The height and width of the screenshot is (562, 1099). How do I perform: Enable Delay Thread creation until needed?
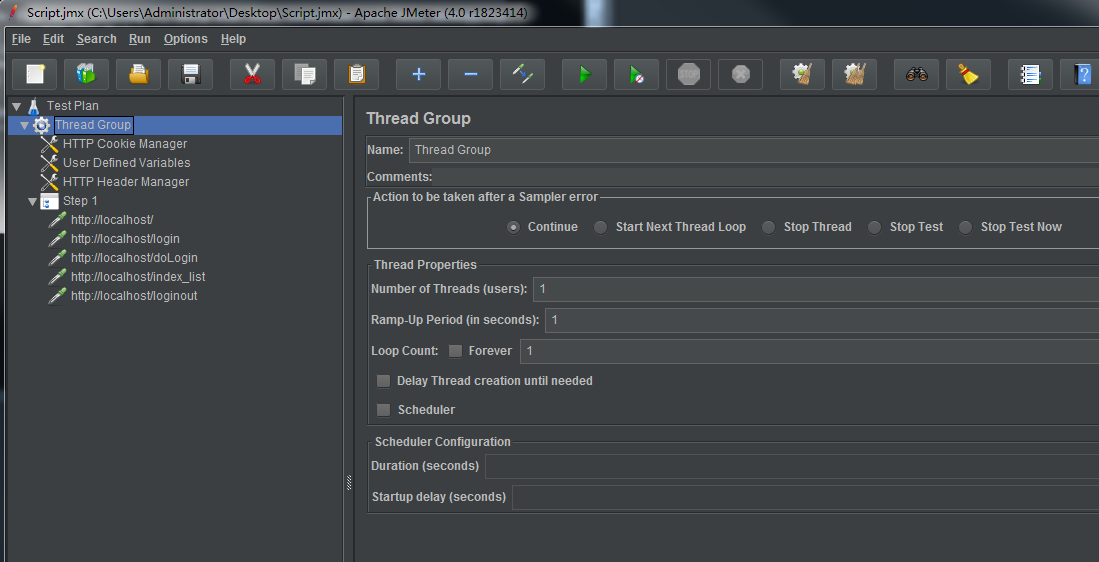pos(383,381)
